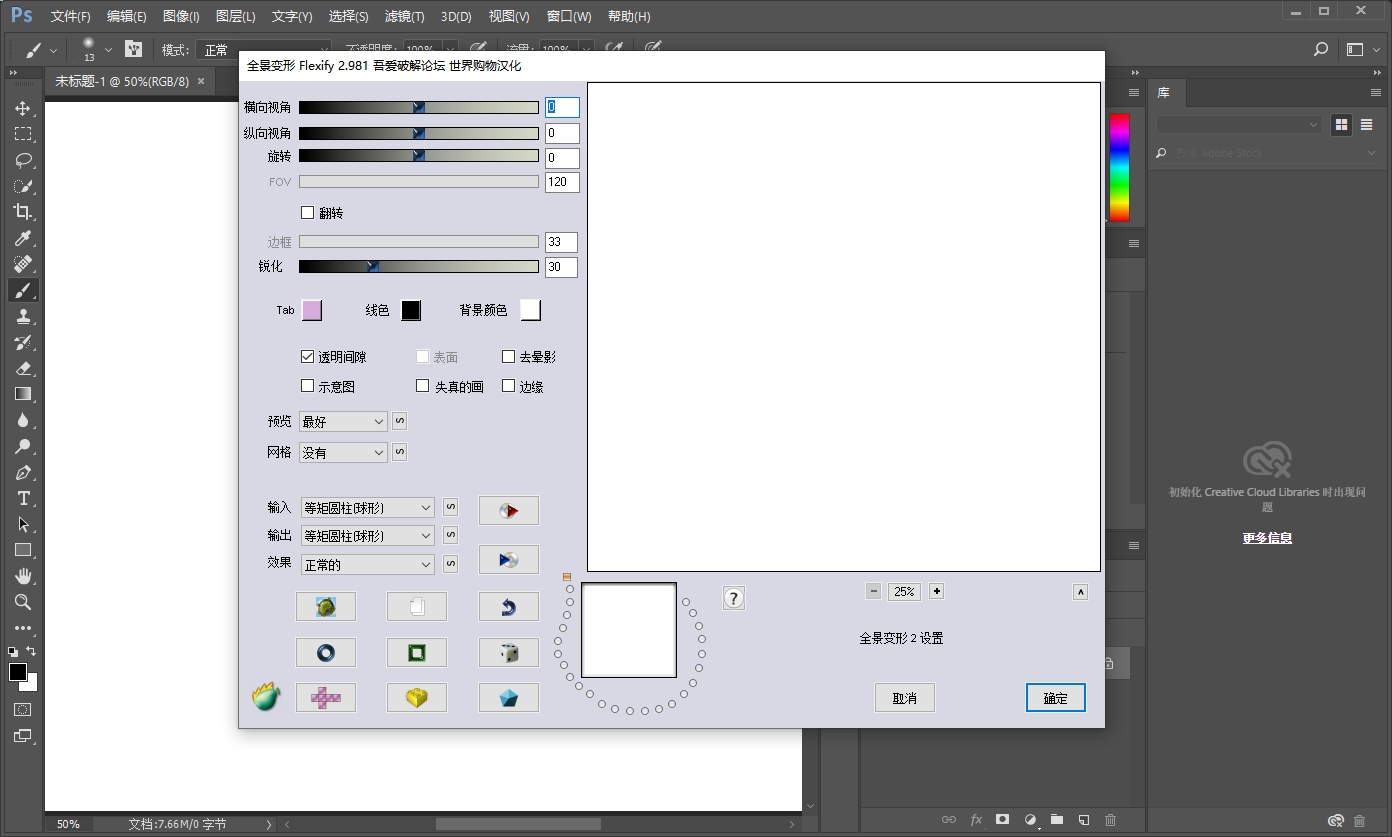1392x837 pixels.
Task: Click the 横向视角 value input field
Action: pos(562,108)
